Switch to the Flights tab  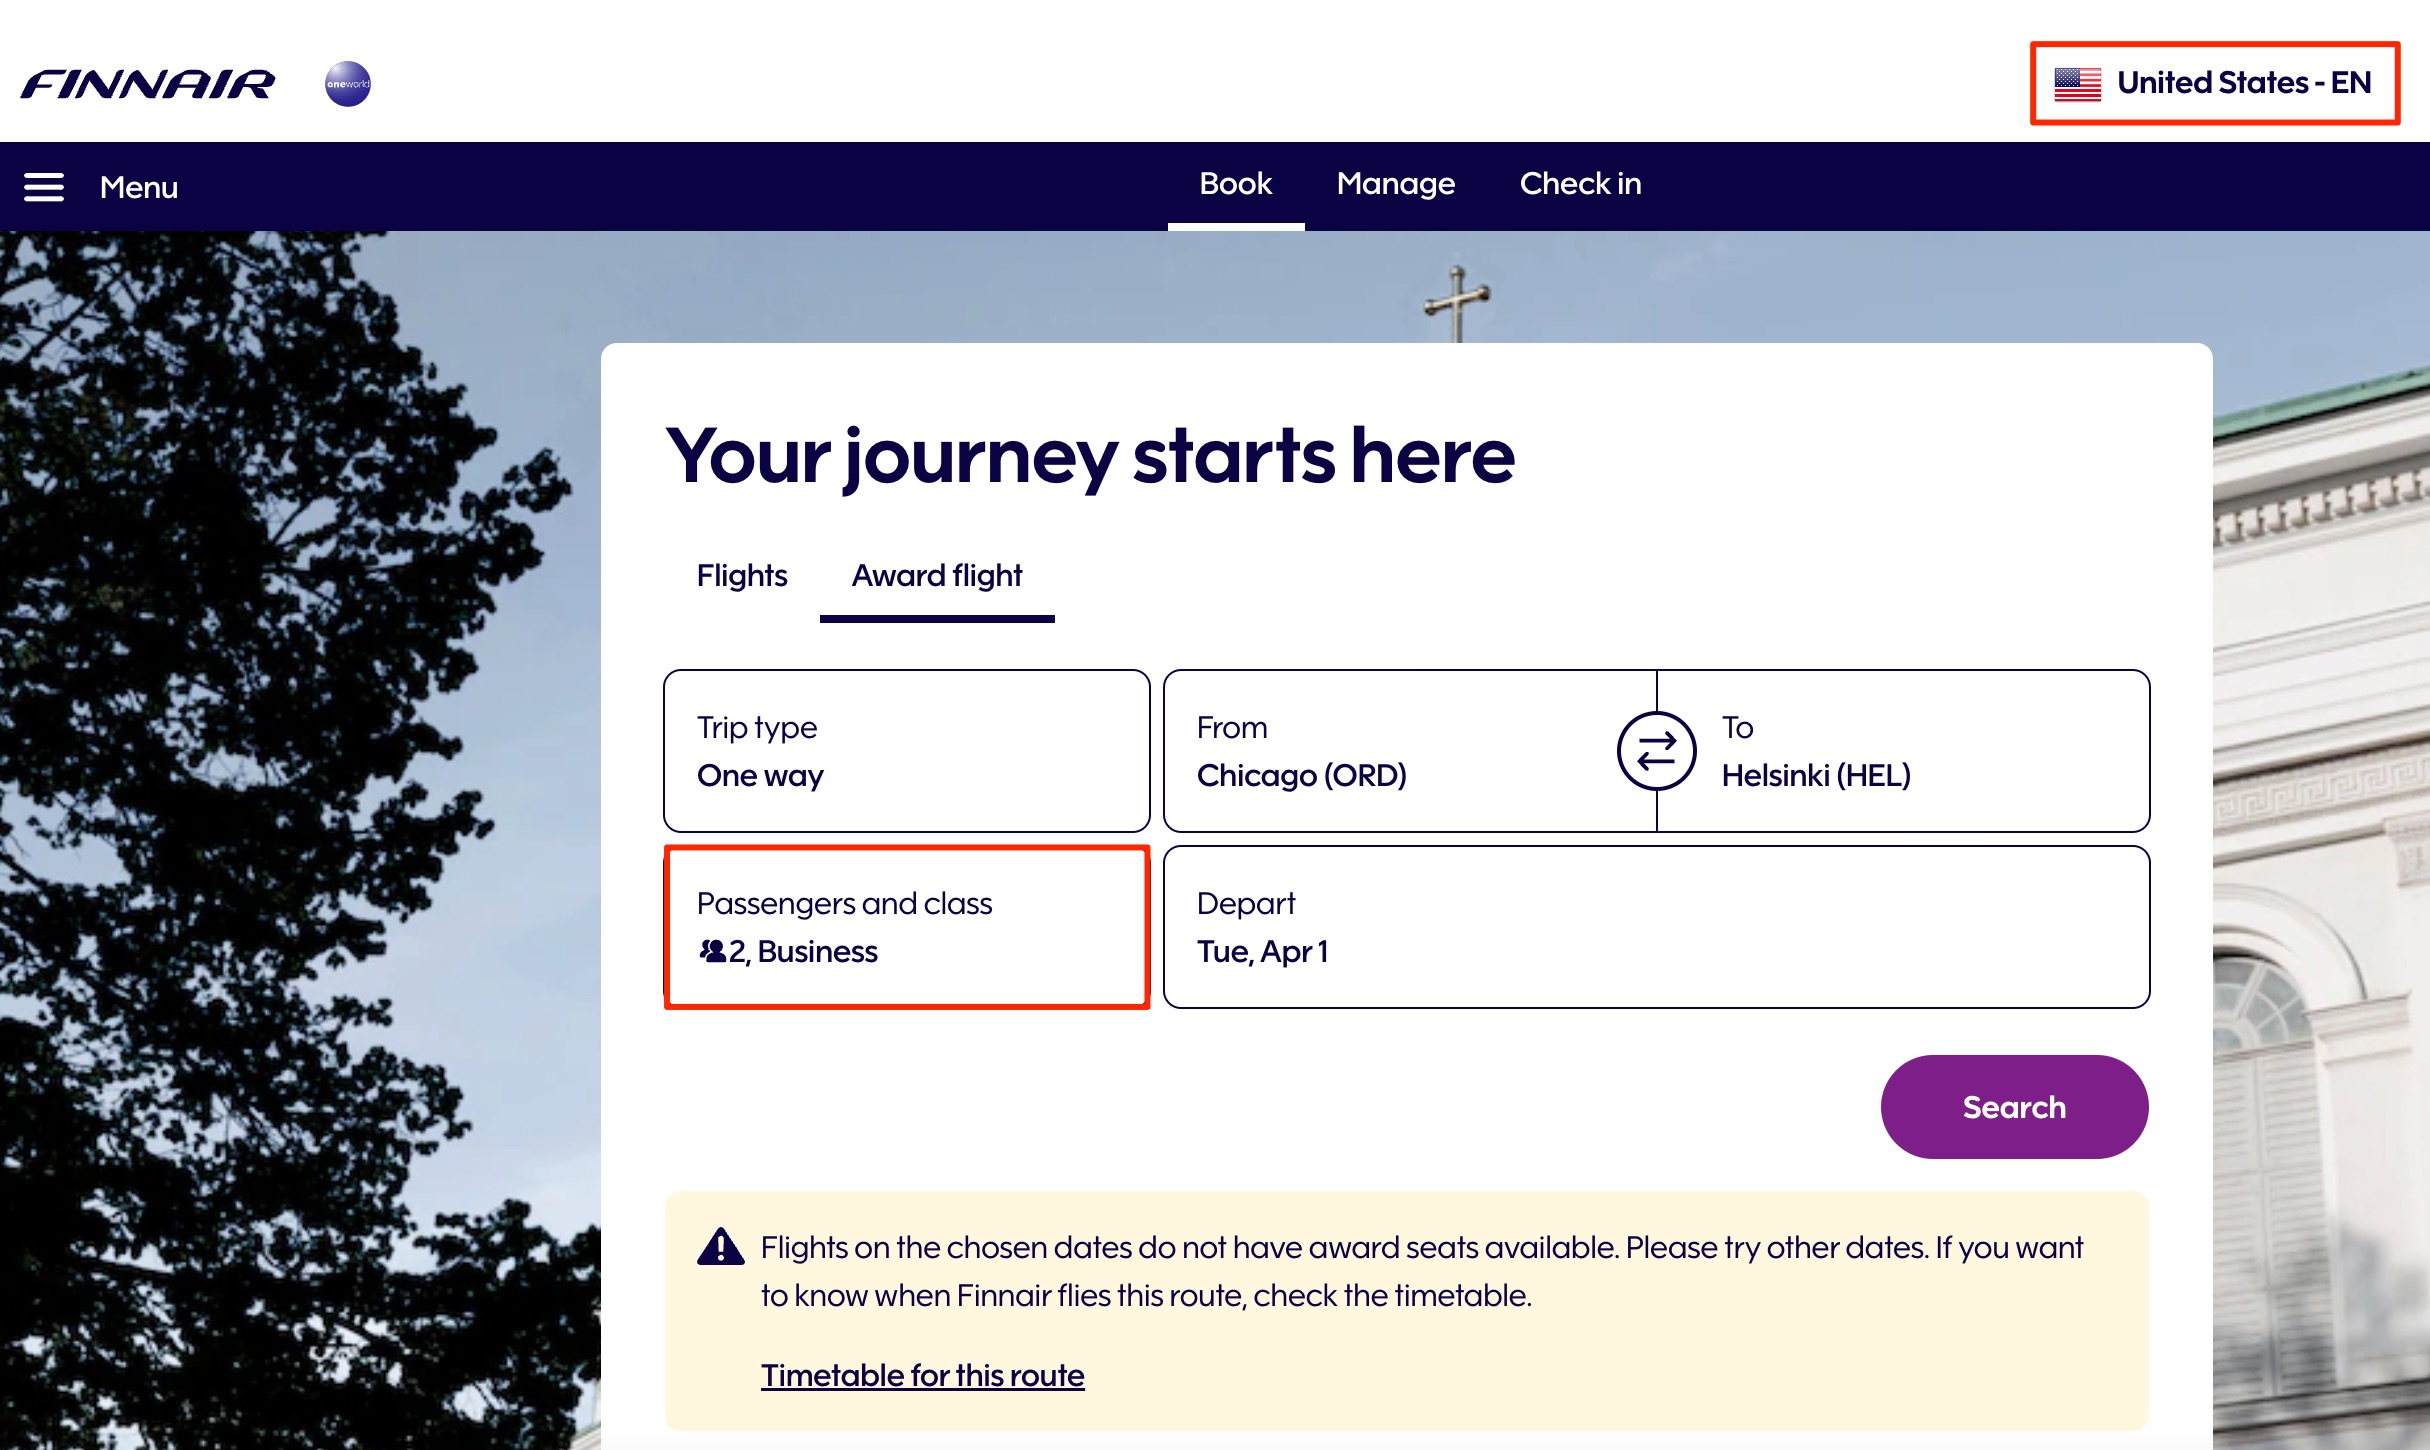click(740, 576)
